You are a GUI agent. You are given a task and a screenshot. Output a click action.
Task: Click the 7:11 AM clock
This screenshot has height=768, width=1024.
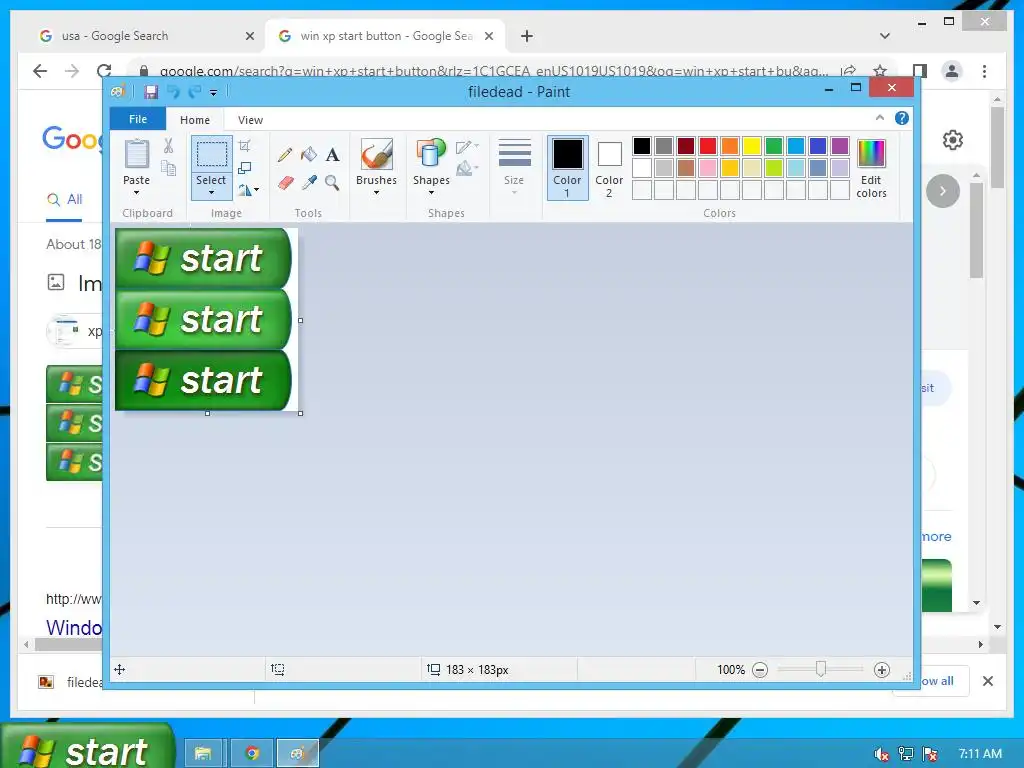(x=980, y=754)
